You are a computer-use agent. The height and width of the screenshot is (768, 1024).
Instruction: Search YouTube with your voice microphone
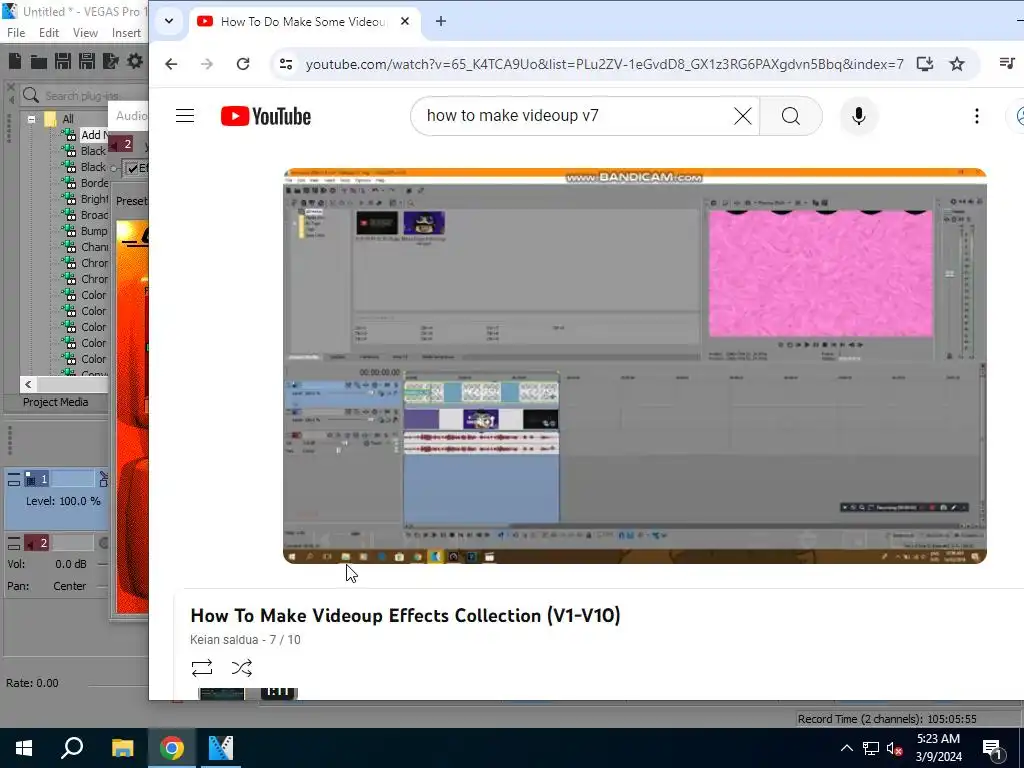859,116
